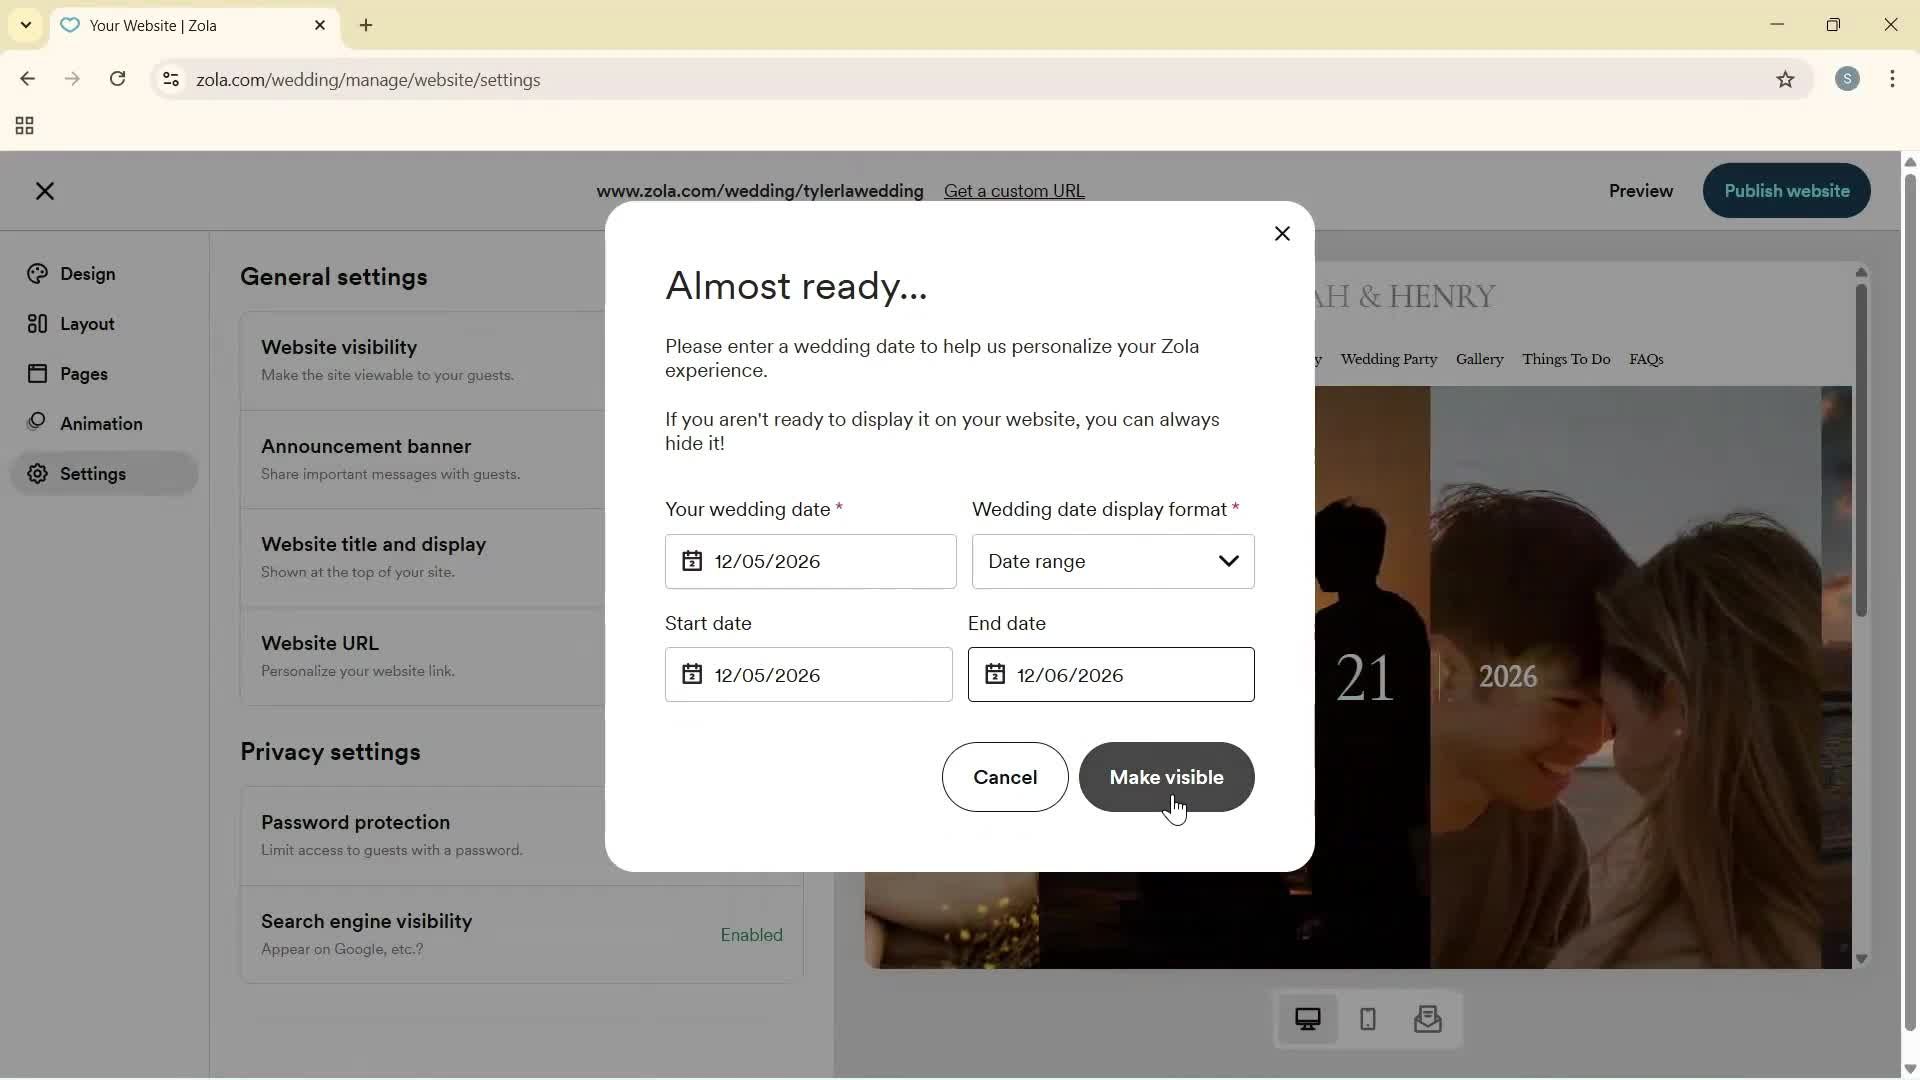Open the Get a custom URL link
This screenshot has width=1920, height=1080.
pyautogui.click(x=1014, y=190)
